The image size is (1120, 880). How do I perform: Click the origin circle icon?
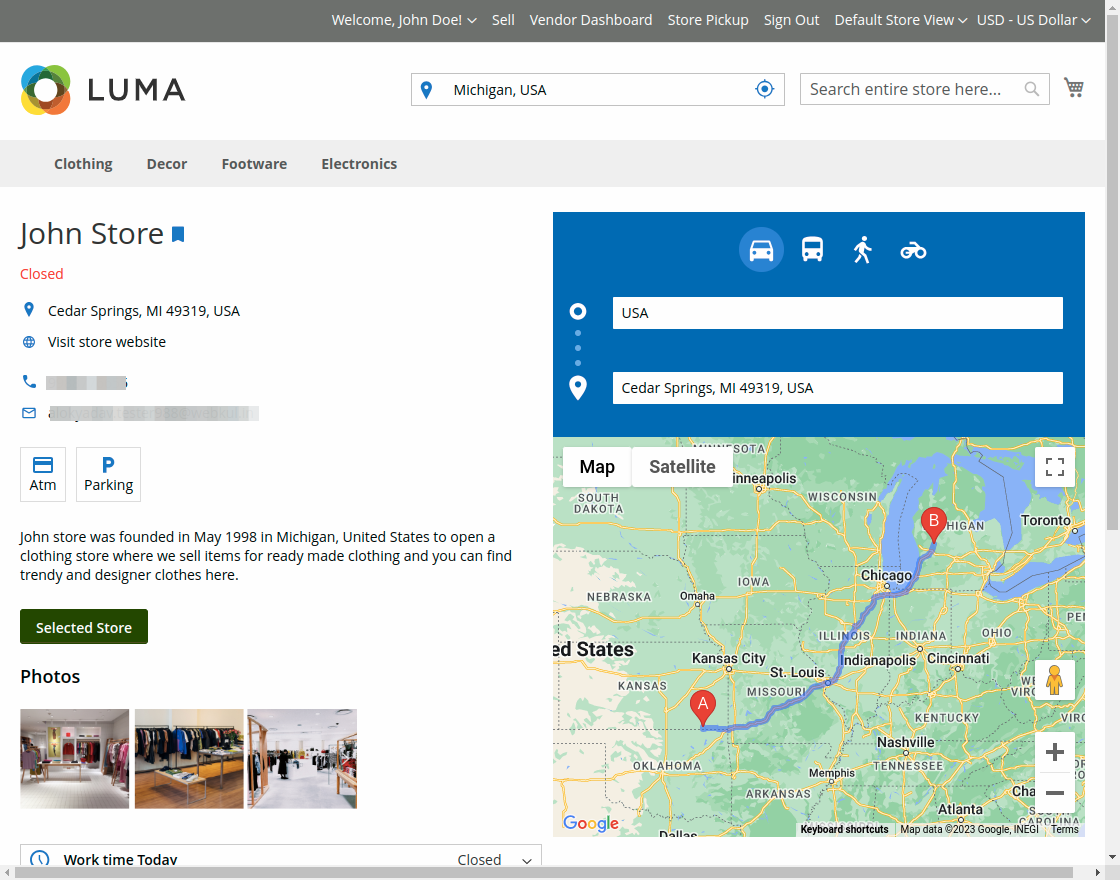click(x=578, y=311)
